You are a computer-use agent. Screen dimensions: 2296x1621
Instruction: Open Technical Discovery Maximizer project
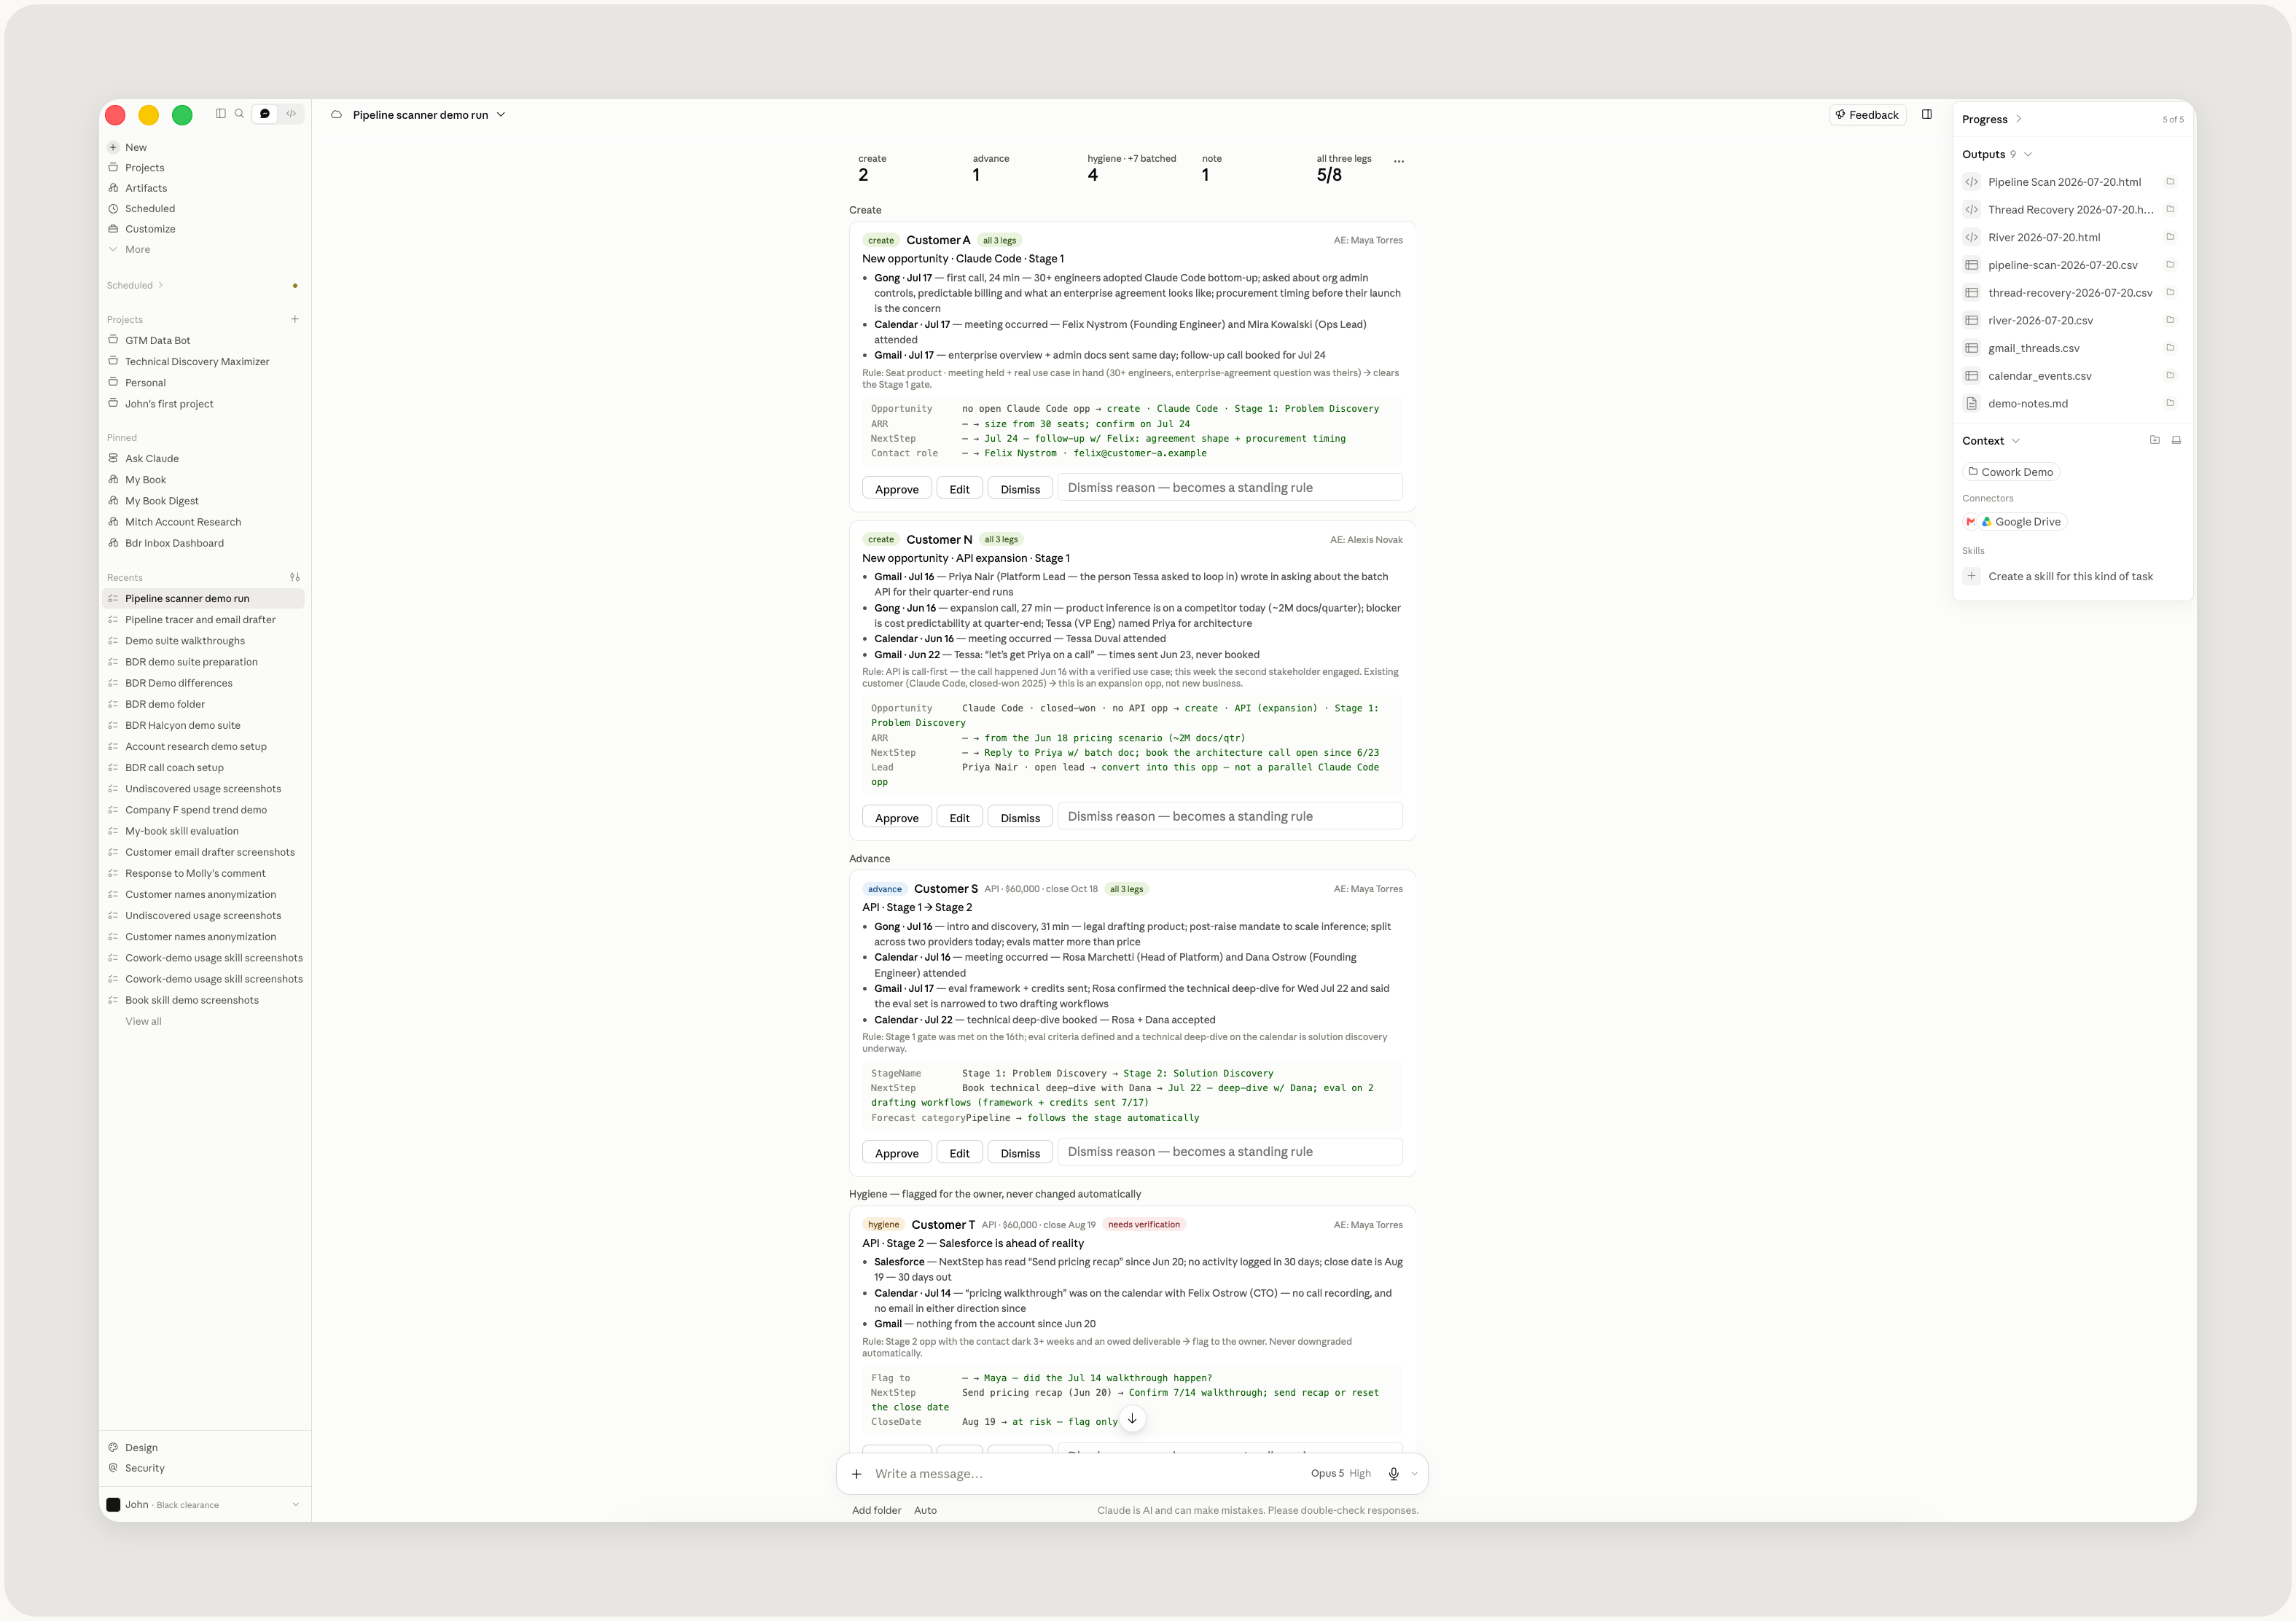tap(197, 362)
